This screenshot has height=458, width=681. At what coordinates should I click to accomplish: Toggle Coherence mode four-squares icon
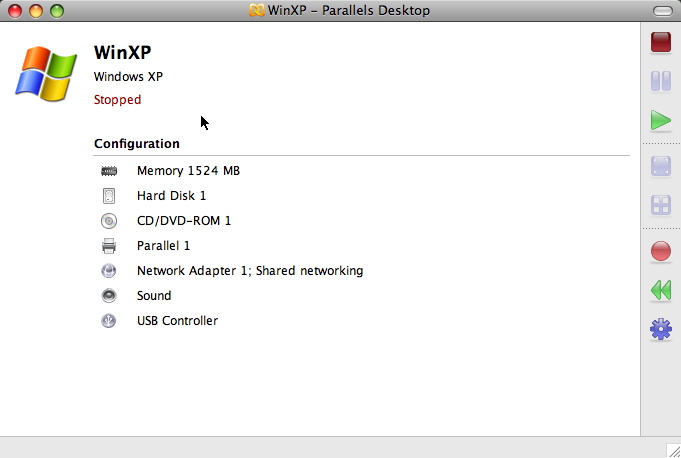661,205
